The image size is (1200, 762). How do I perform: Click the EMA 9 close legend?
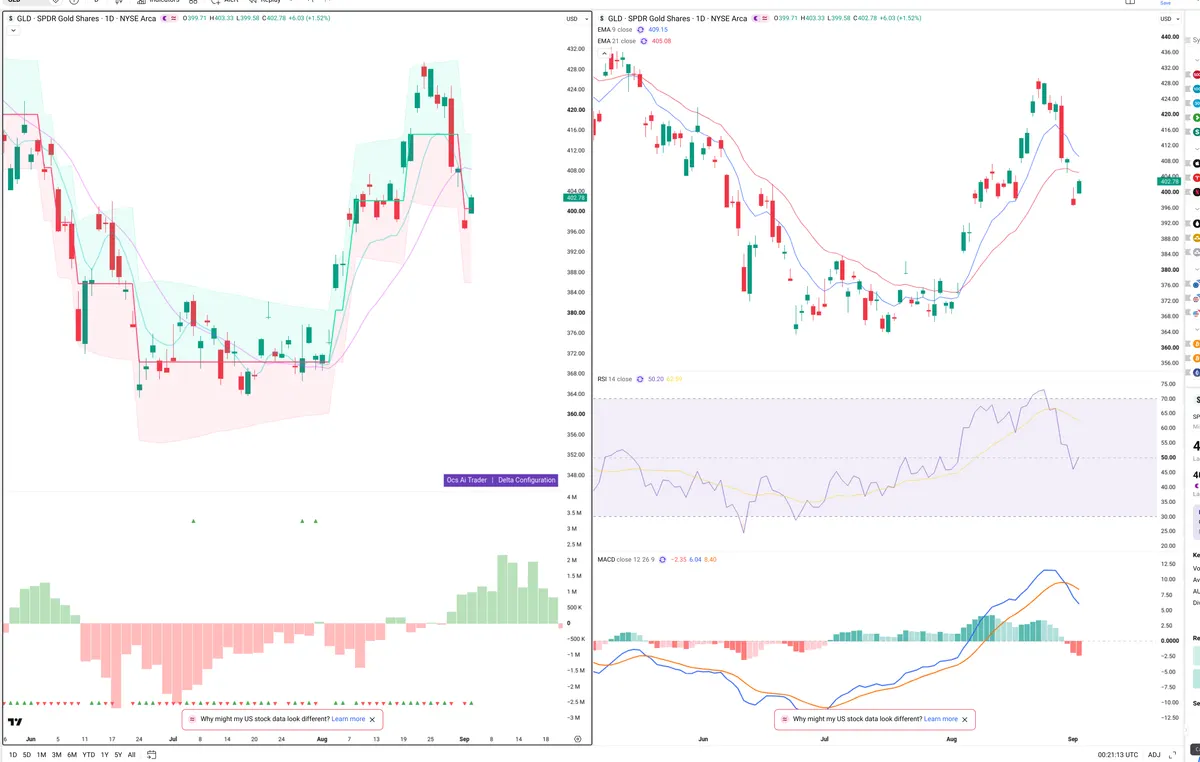coord(614,30)
